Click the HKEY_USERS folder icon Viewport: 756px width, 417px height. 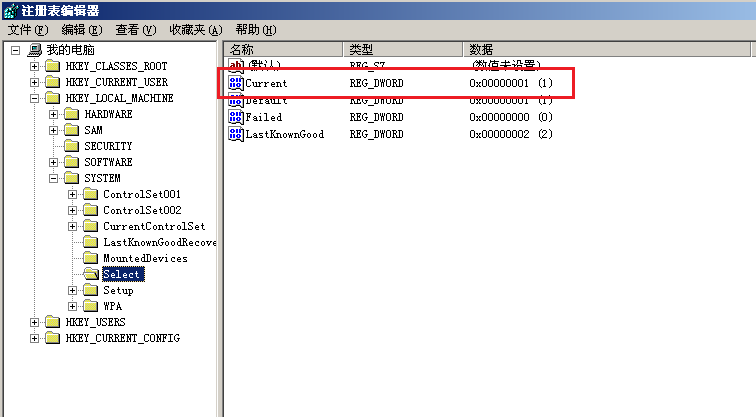(x=53, y=322)
